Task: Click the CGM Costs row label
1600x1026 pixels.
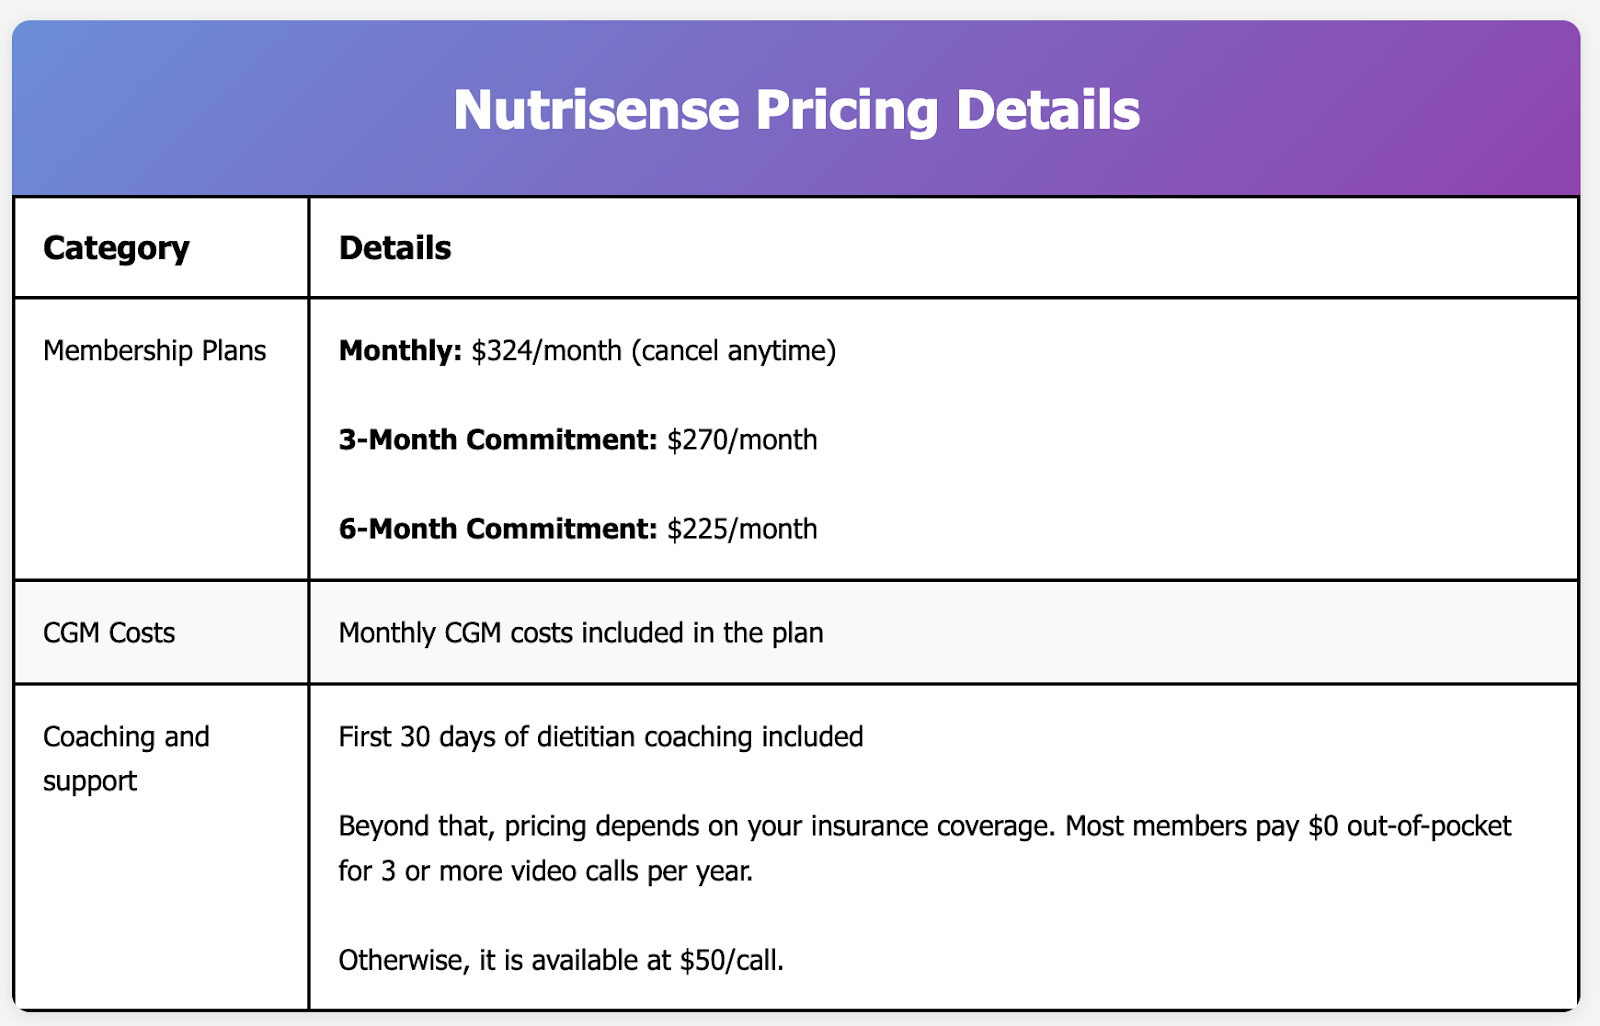Action: click(x=109, y=633)
